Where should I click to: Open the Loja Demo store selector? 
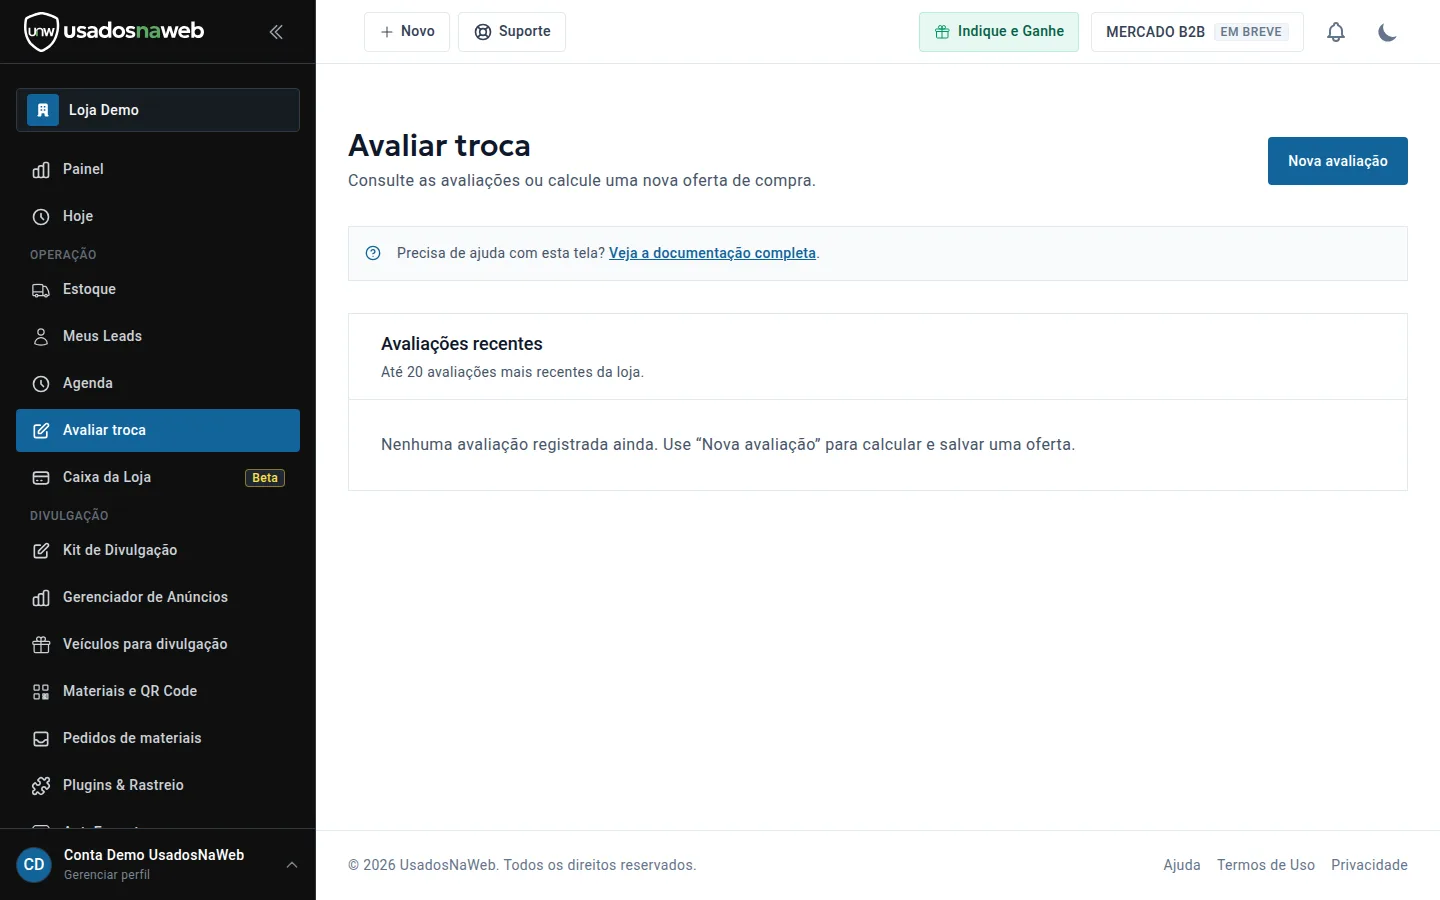coord(158,110)
